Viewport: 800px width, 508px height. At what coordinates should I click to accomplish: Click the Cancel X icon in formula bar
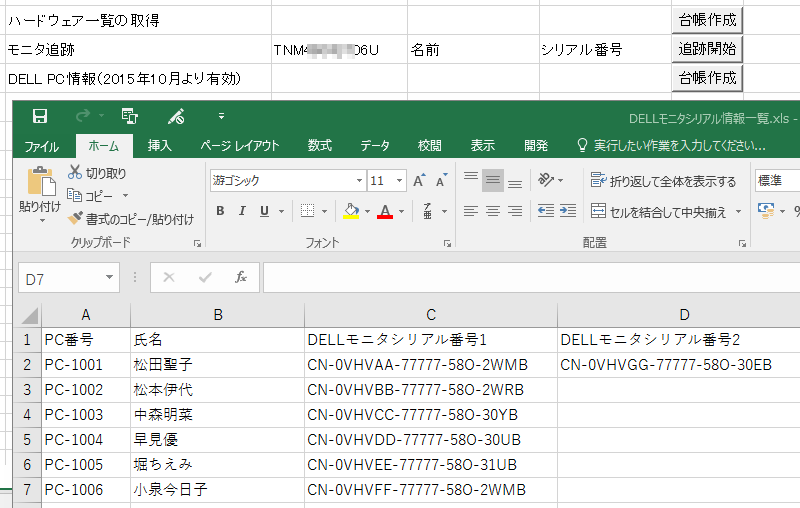click(x=169, y=277)
